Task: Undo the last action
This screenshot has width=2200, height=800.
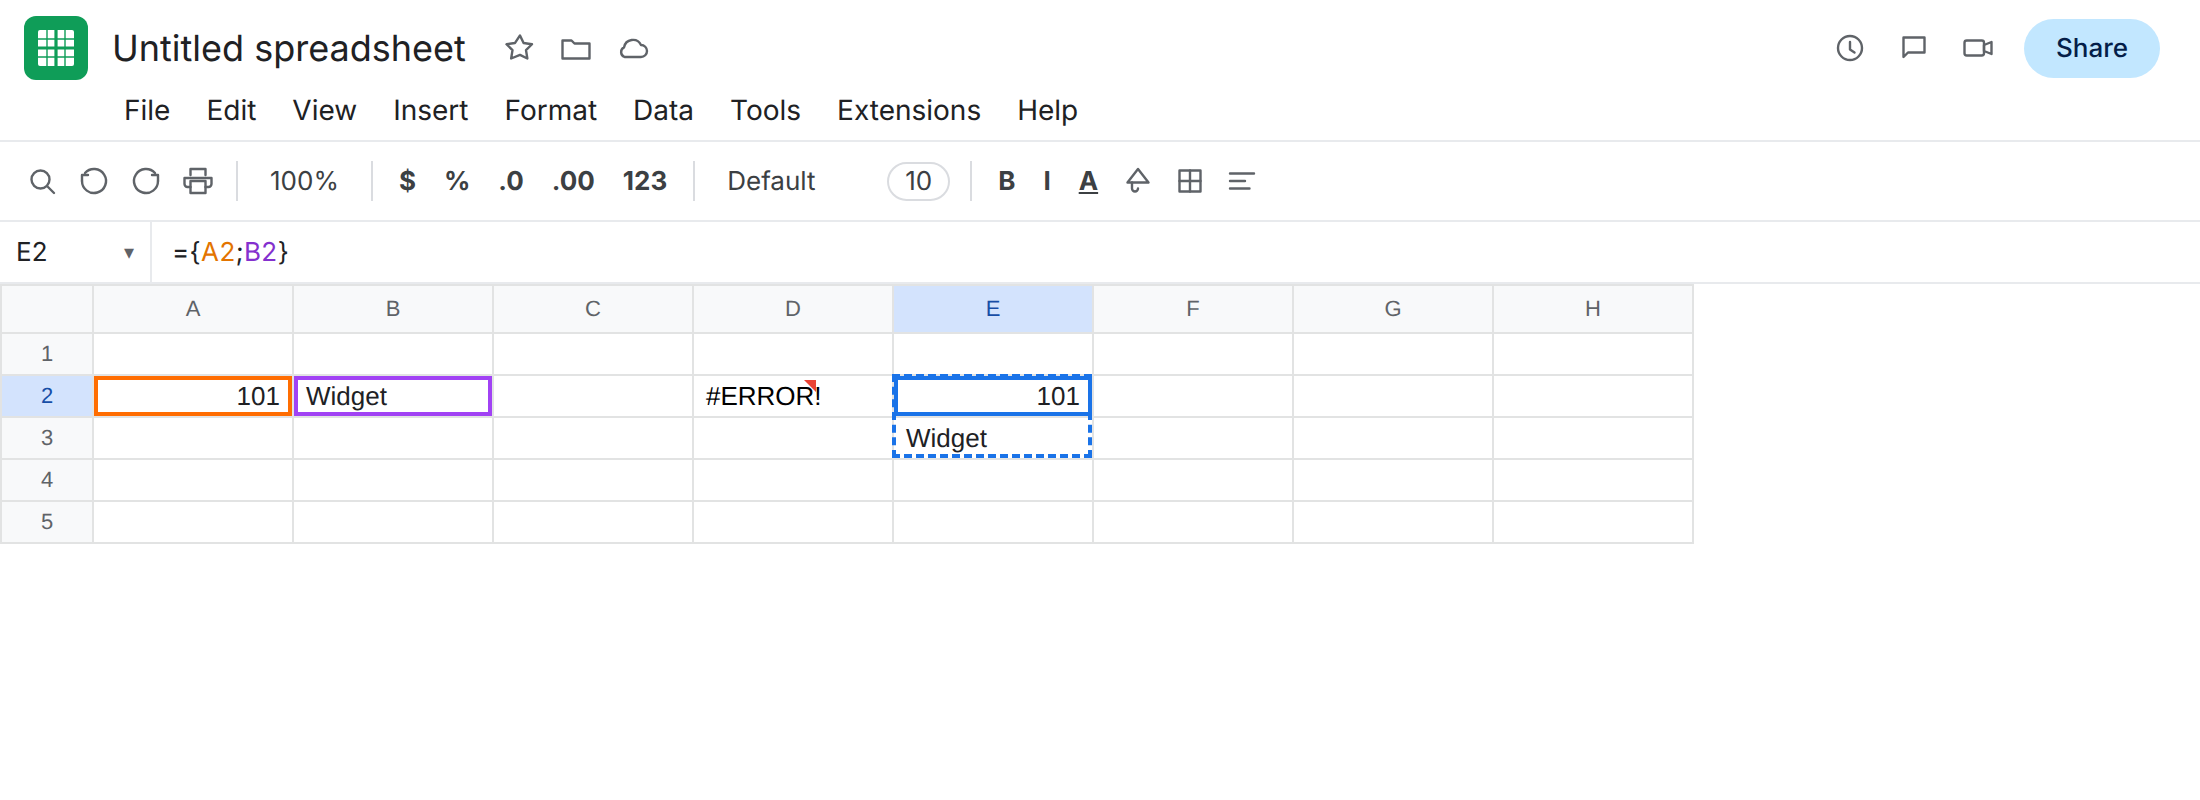Action: point(94,181)
